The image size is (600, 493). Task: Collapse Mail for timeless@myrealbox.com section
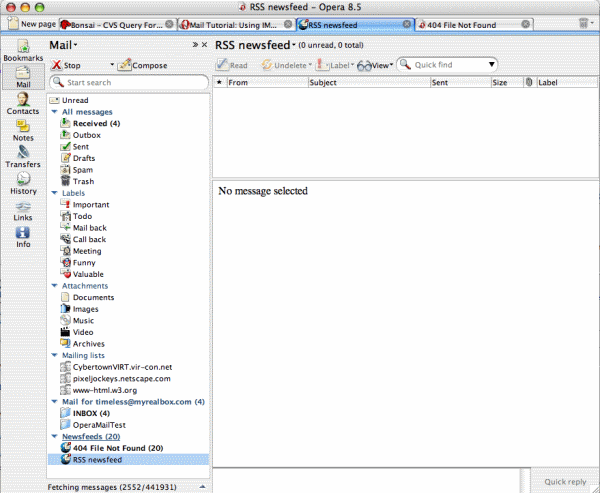[54, 402]
